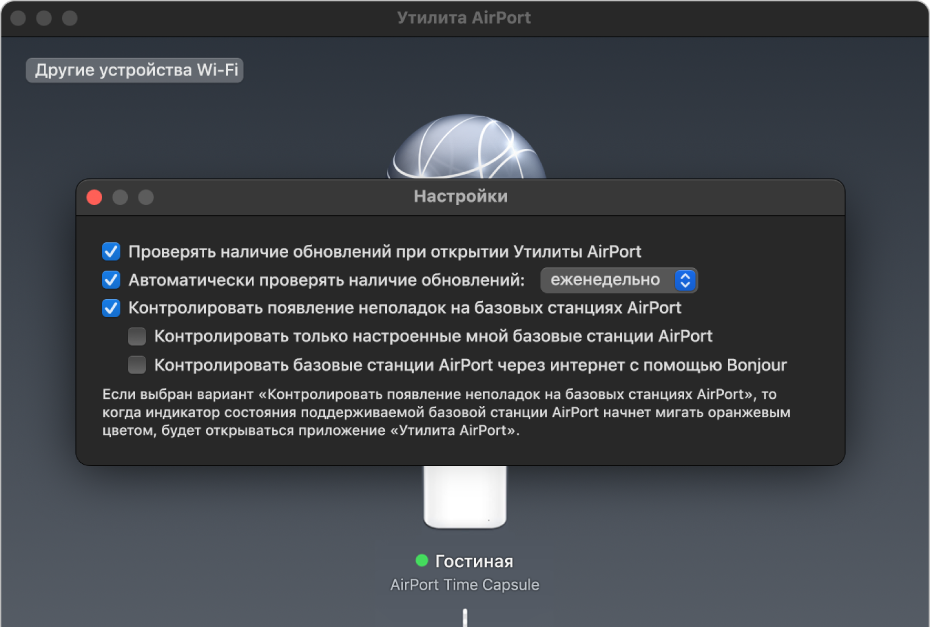This screenshot has width=931, height=628.
Task: Click the Утилита AirPort window zoom button
Action: click(x=69, y=18)
